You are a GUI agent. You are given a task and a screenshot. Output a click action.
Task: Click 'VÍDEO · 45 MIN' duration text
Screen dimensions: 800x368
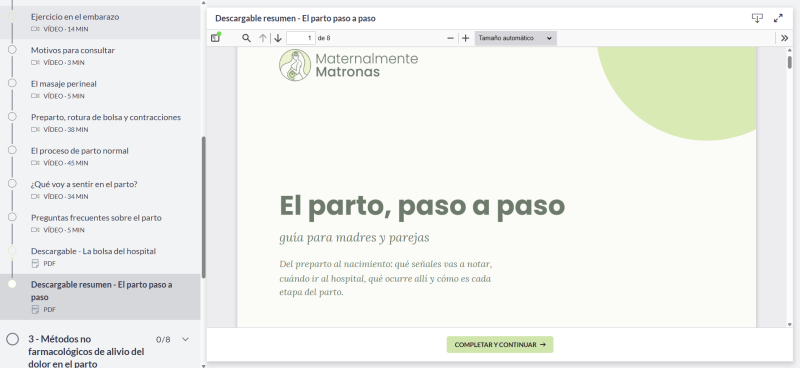[x=66, y=163]
